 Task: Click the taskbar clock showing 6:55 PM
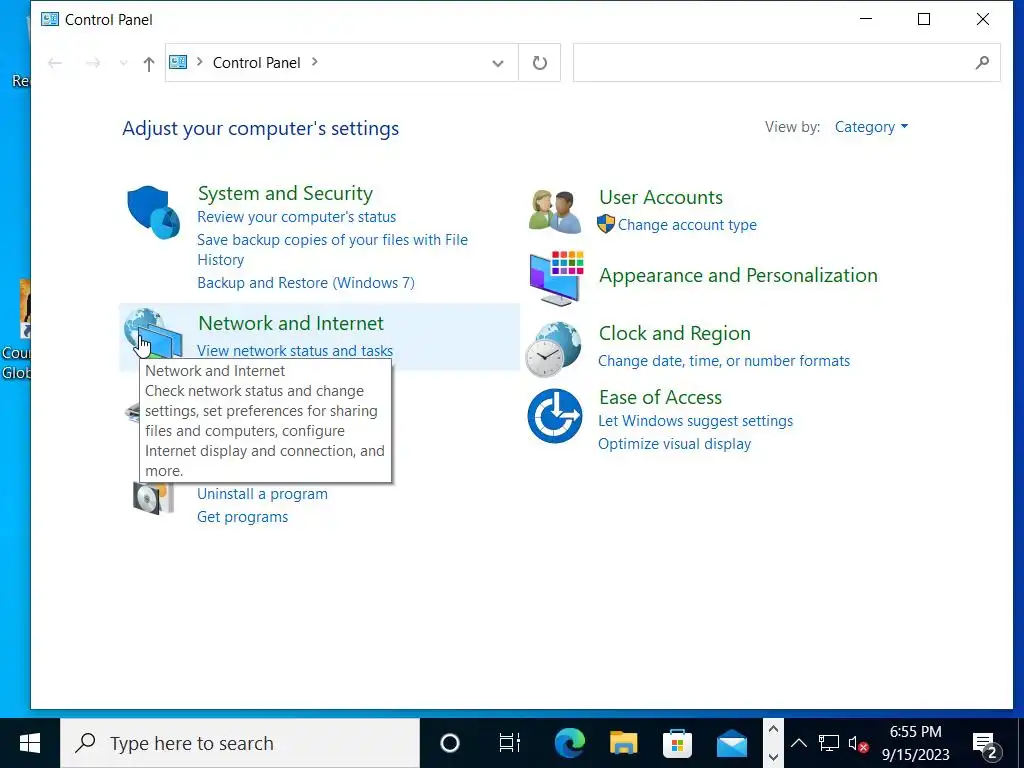916,743
